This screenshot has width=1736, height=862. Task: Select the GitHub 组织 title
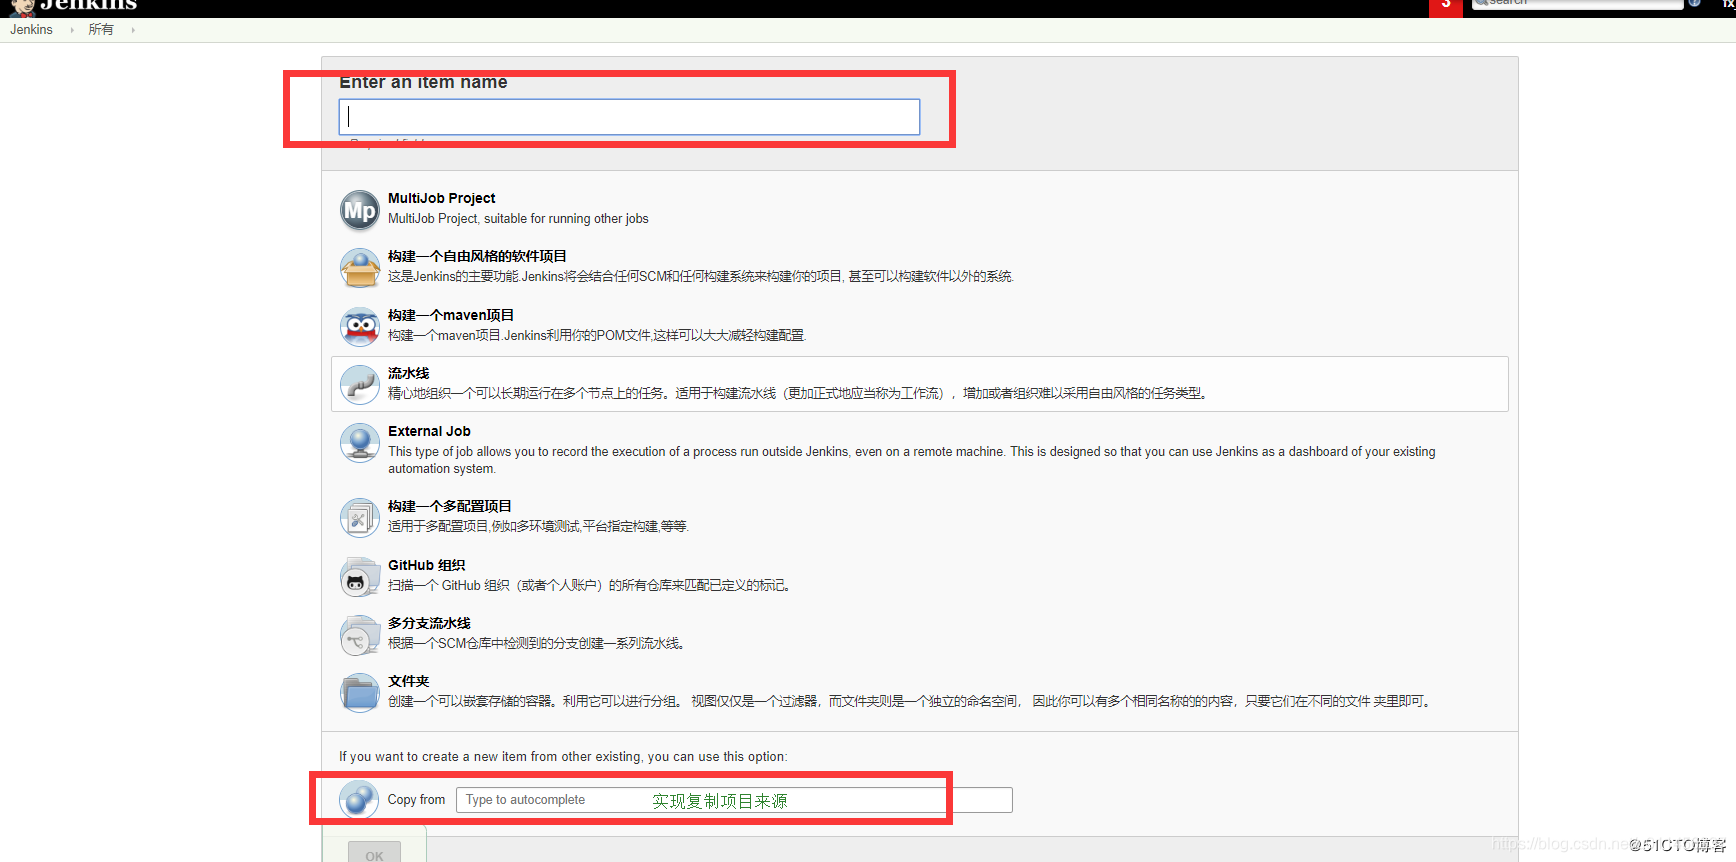(427, 565)
